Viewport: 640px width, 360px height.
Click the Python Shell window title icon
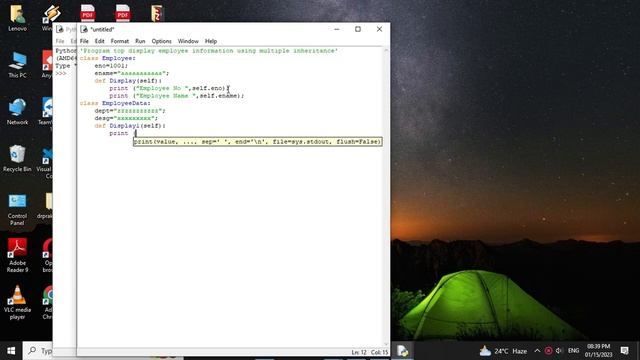click(x=60, y=29)
